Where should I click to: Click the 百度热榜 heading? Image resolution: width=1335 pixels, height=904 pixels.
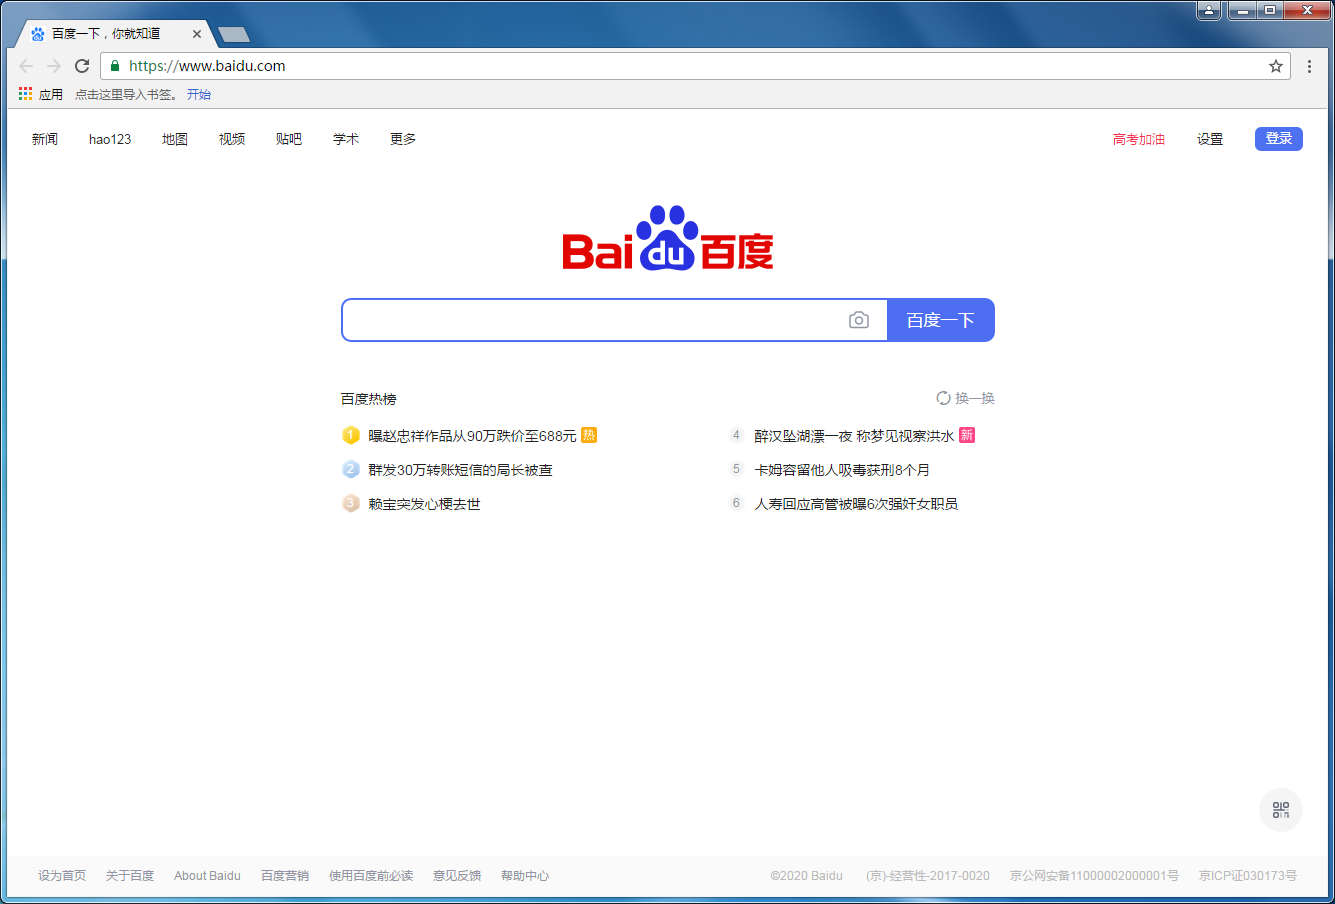[x=369, y=399]
